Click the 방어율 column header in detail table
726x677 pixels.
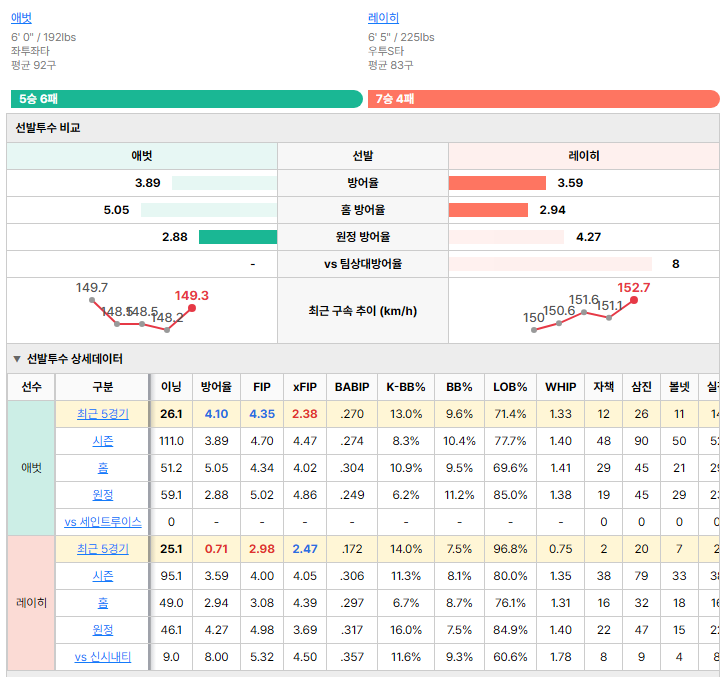(x=216, y=387)
